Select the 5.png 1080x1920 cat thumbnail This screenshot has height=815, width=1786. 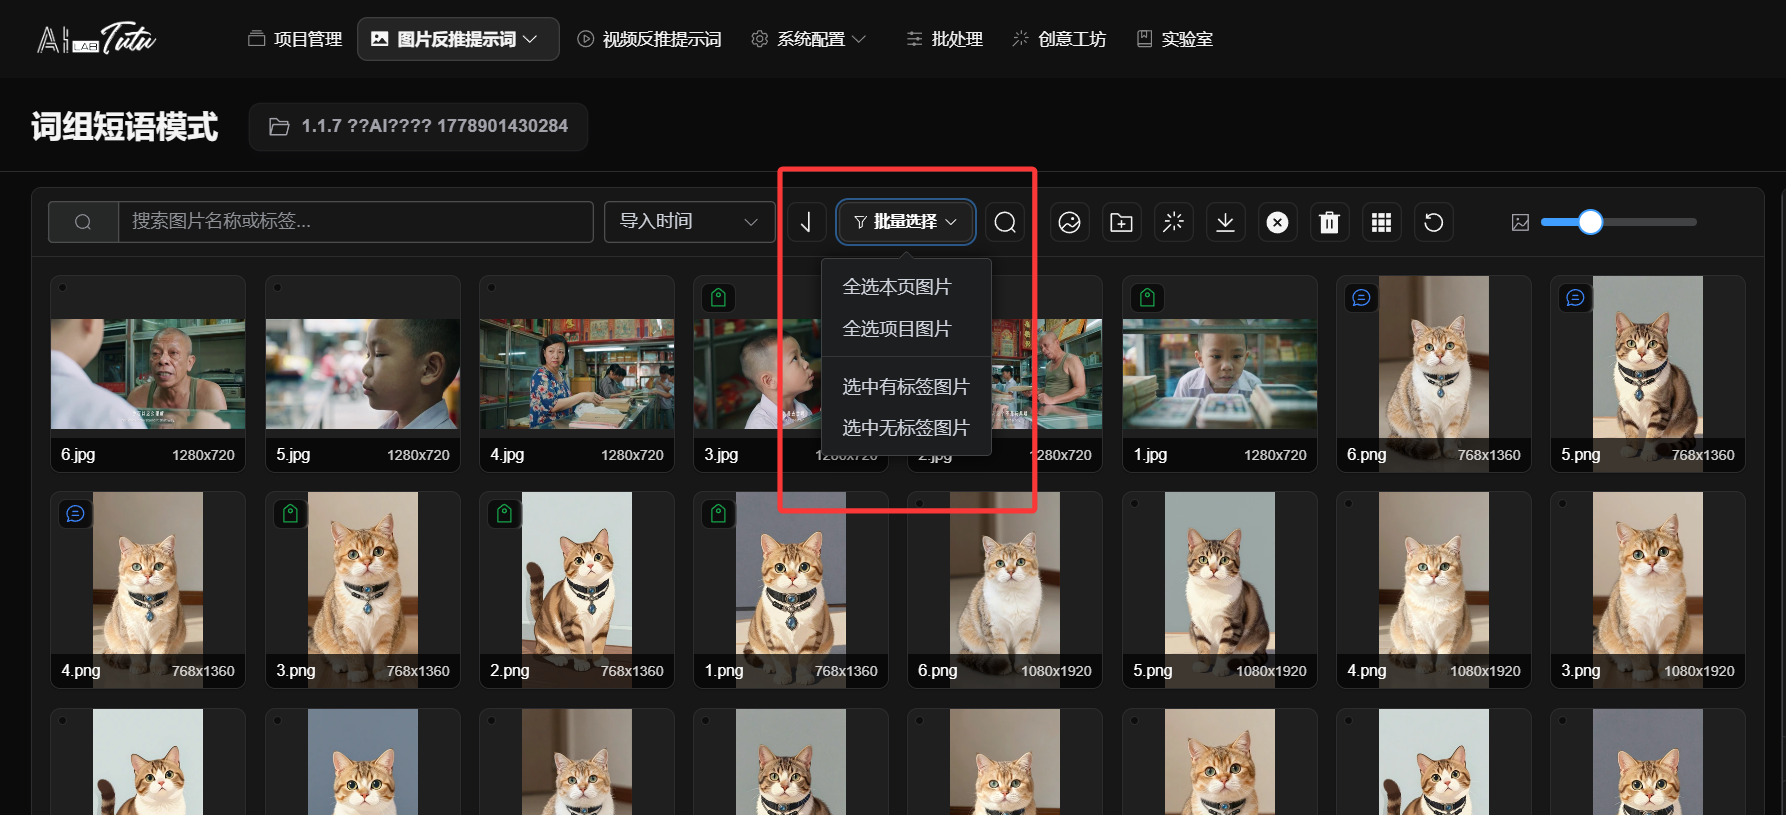tap(1220, 588)
